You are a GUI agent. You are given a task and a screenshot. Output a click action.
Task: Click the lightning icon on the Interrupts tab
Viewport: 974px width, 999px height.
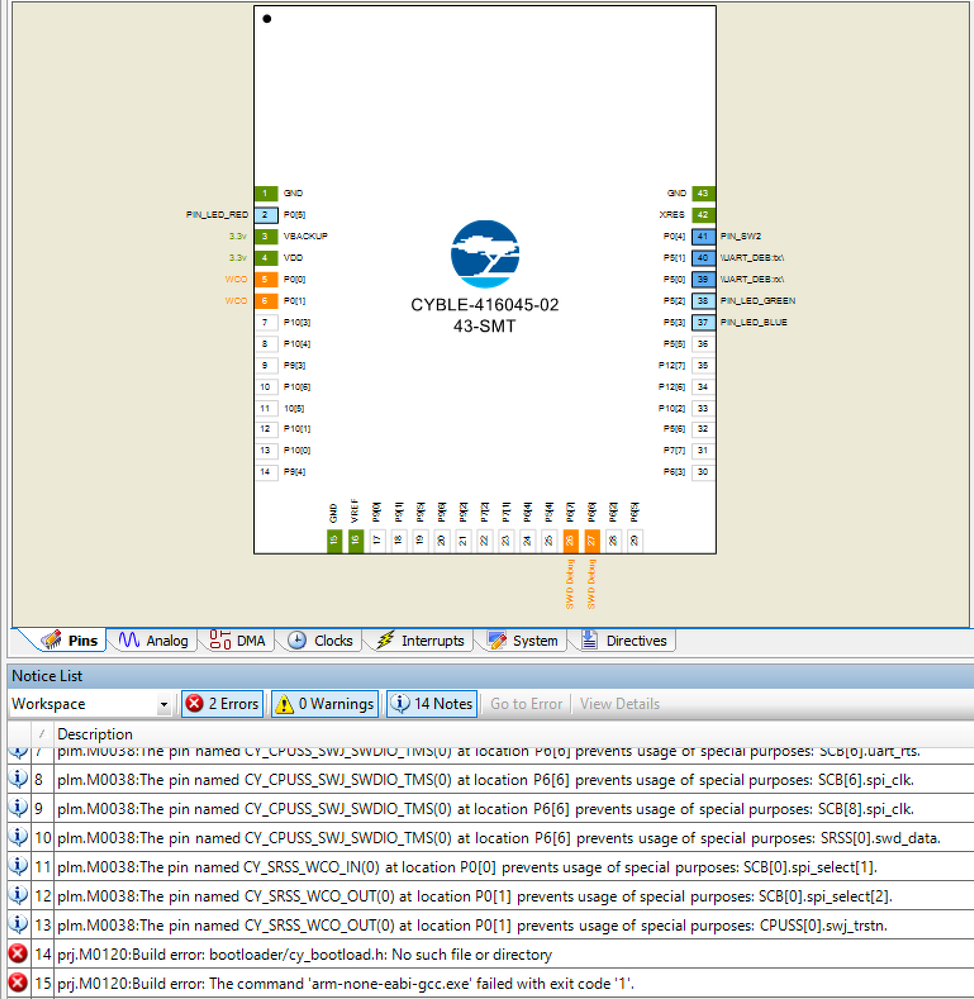point(384,641)
